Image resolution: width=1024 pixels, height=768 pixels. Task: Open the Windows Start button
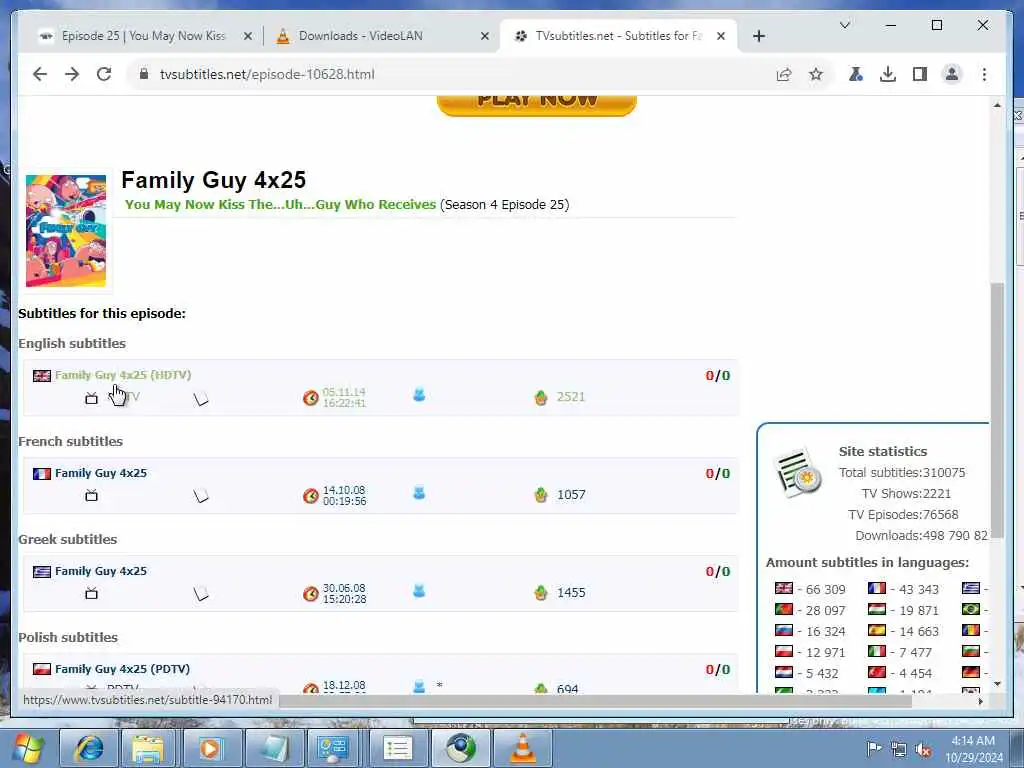click(x=27, y=748)
